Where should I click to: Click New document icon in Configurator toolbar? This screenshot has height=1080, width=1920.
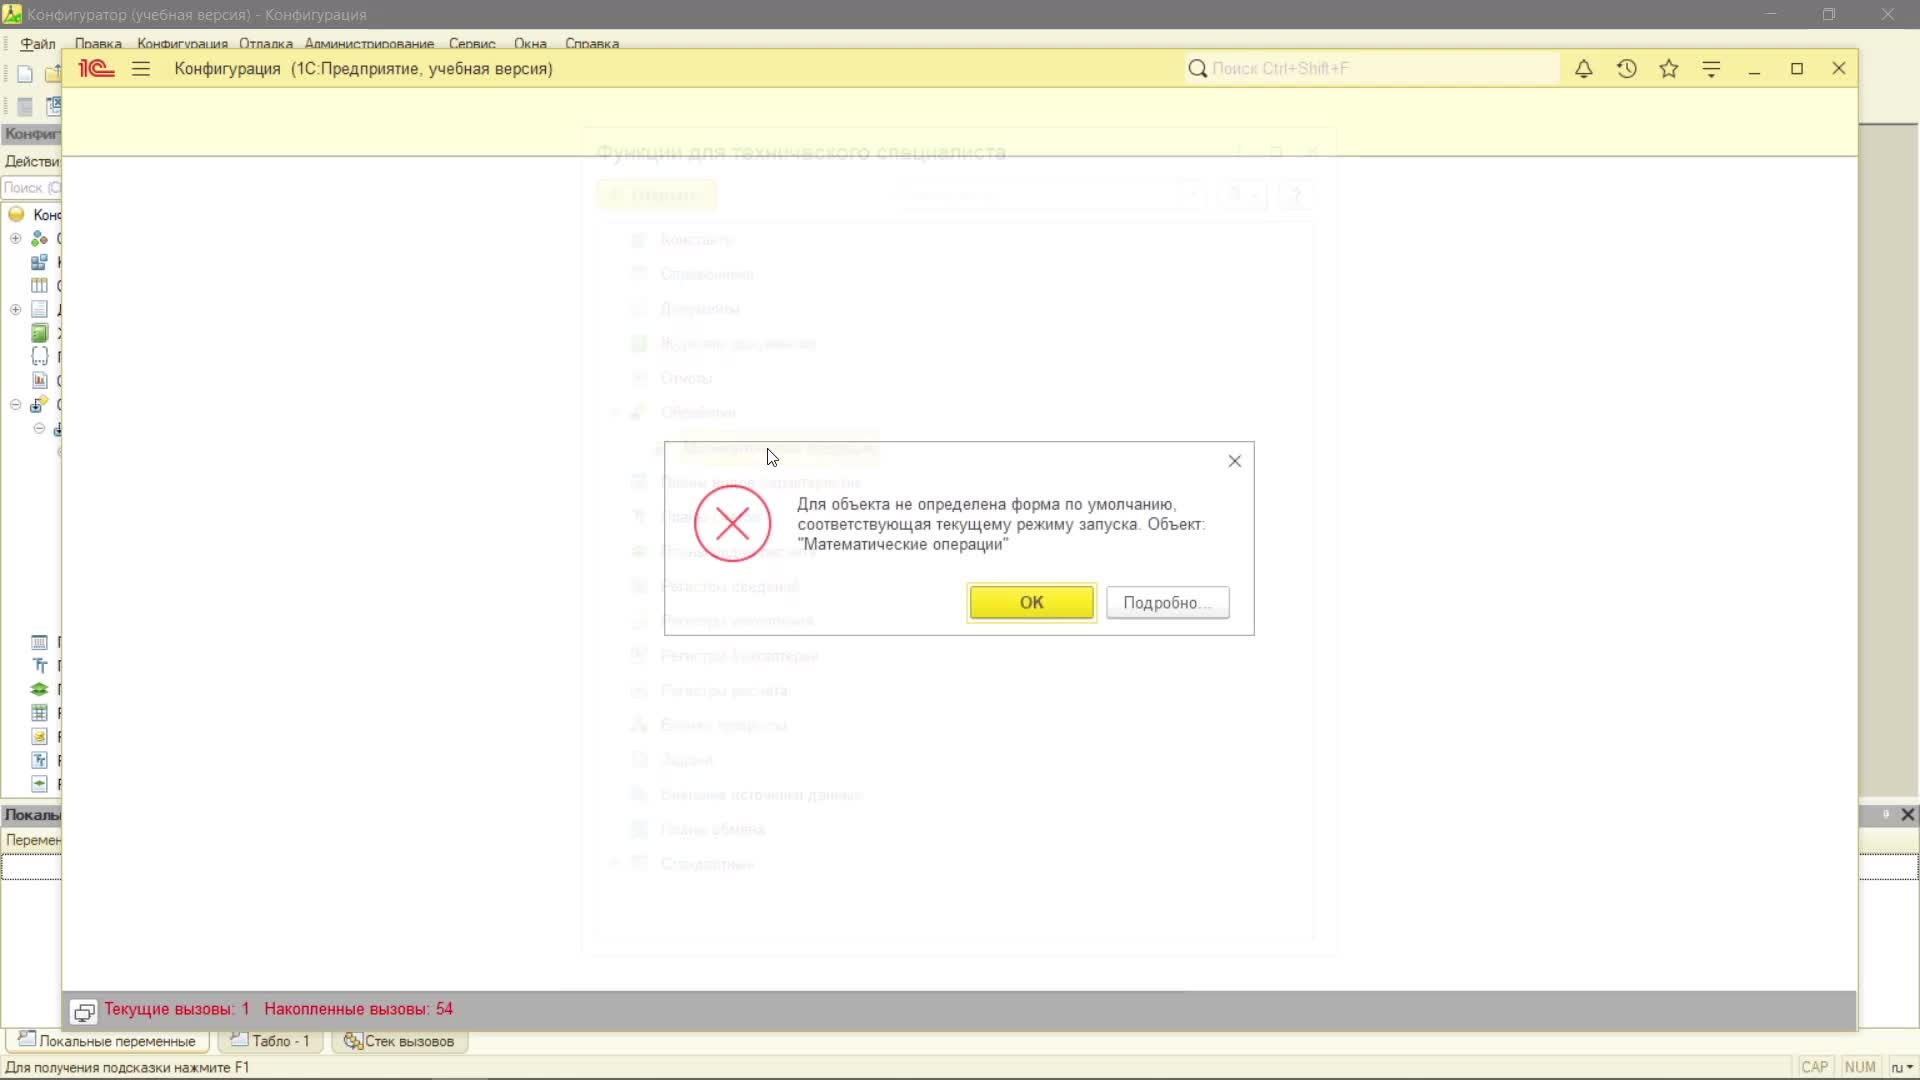pos(25,74)
